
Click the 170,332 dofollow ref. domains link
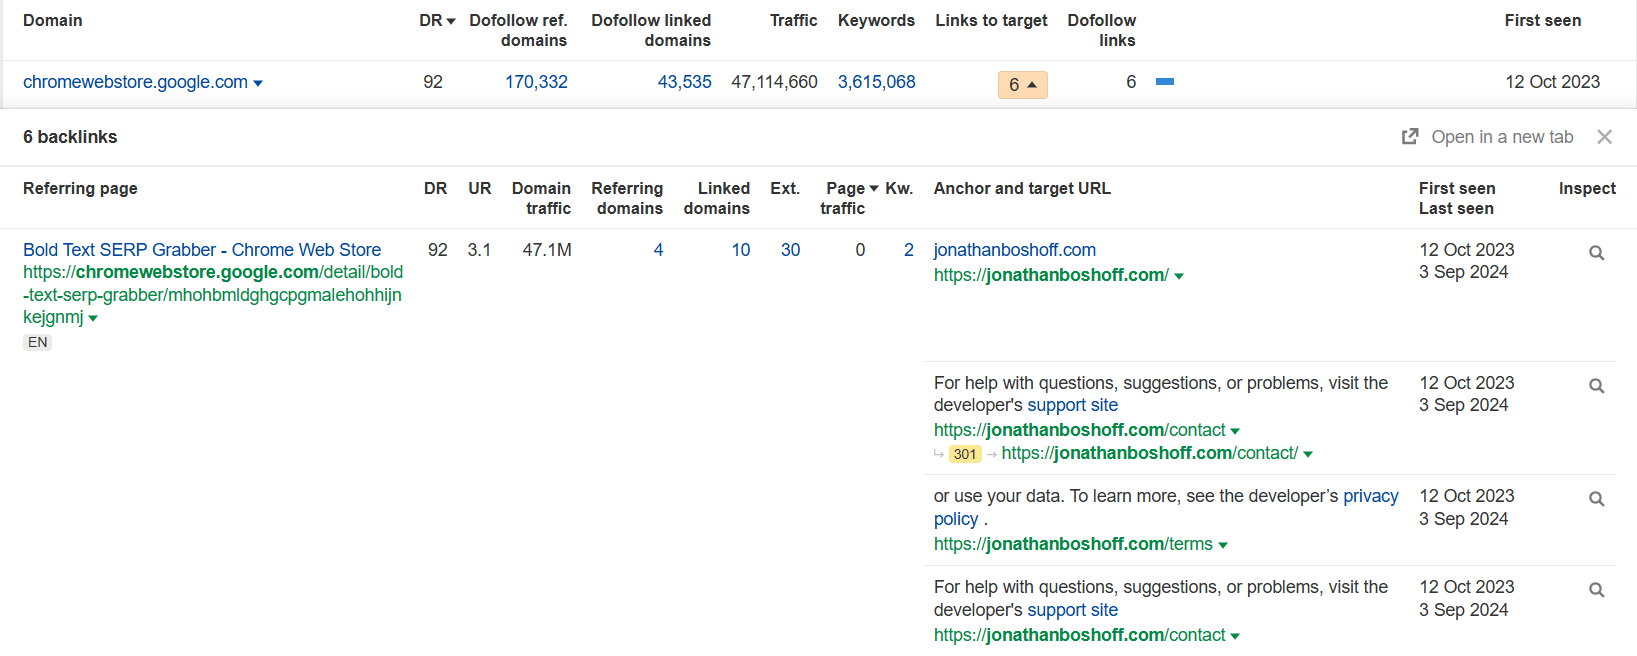[536, 82]
